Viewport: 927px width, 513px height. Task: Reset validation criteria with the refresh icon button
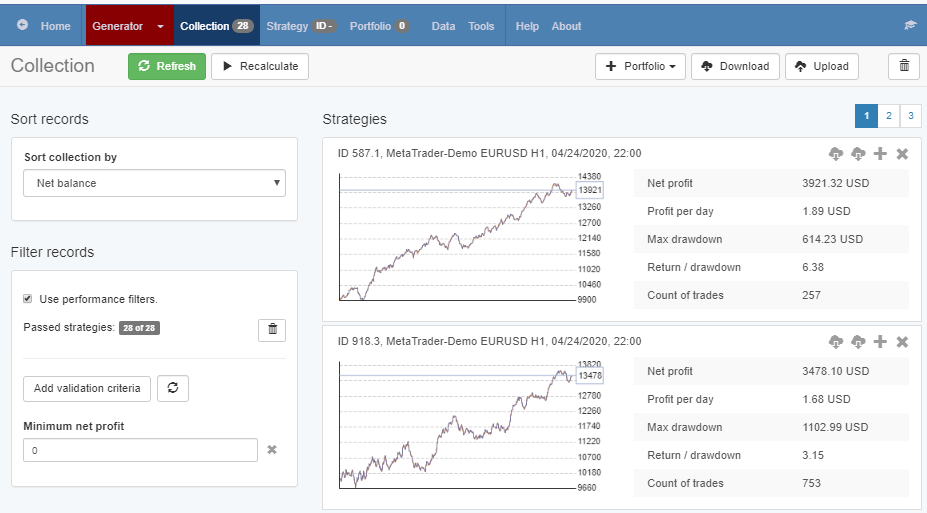tap(172, 388)
